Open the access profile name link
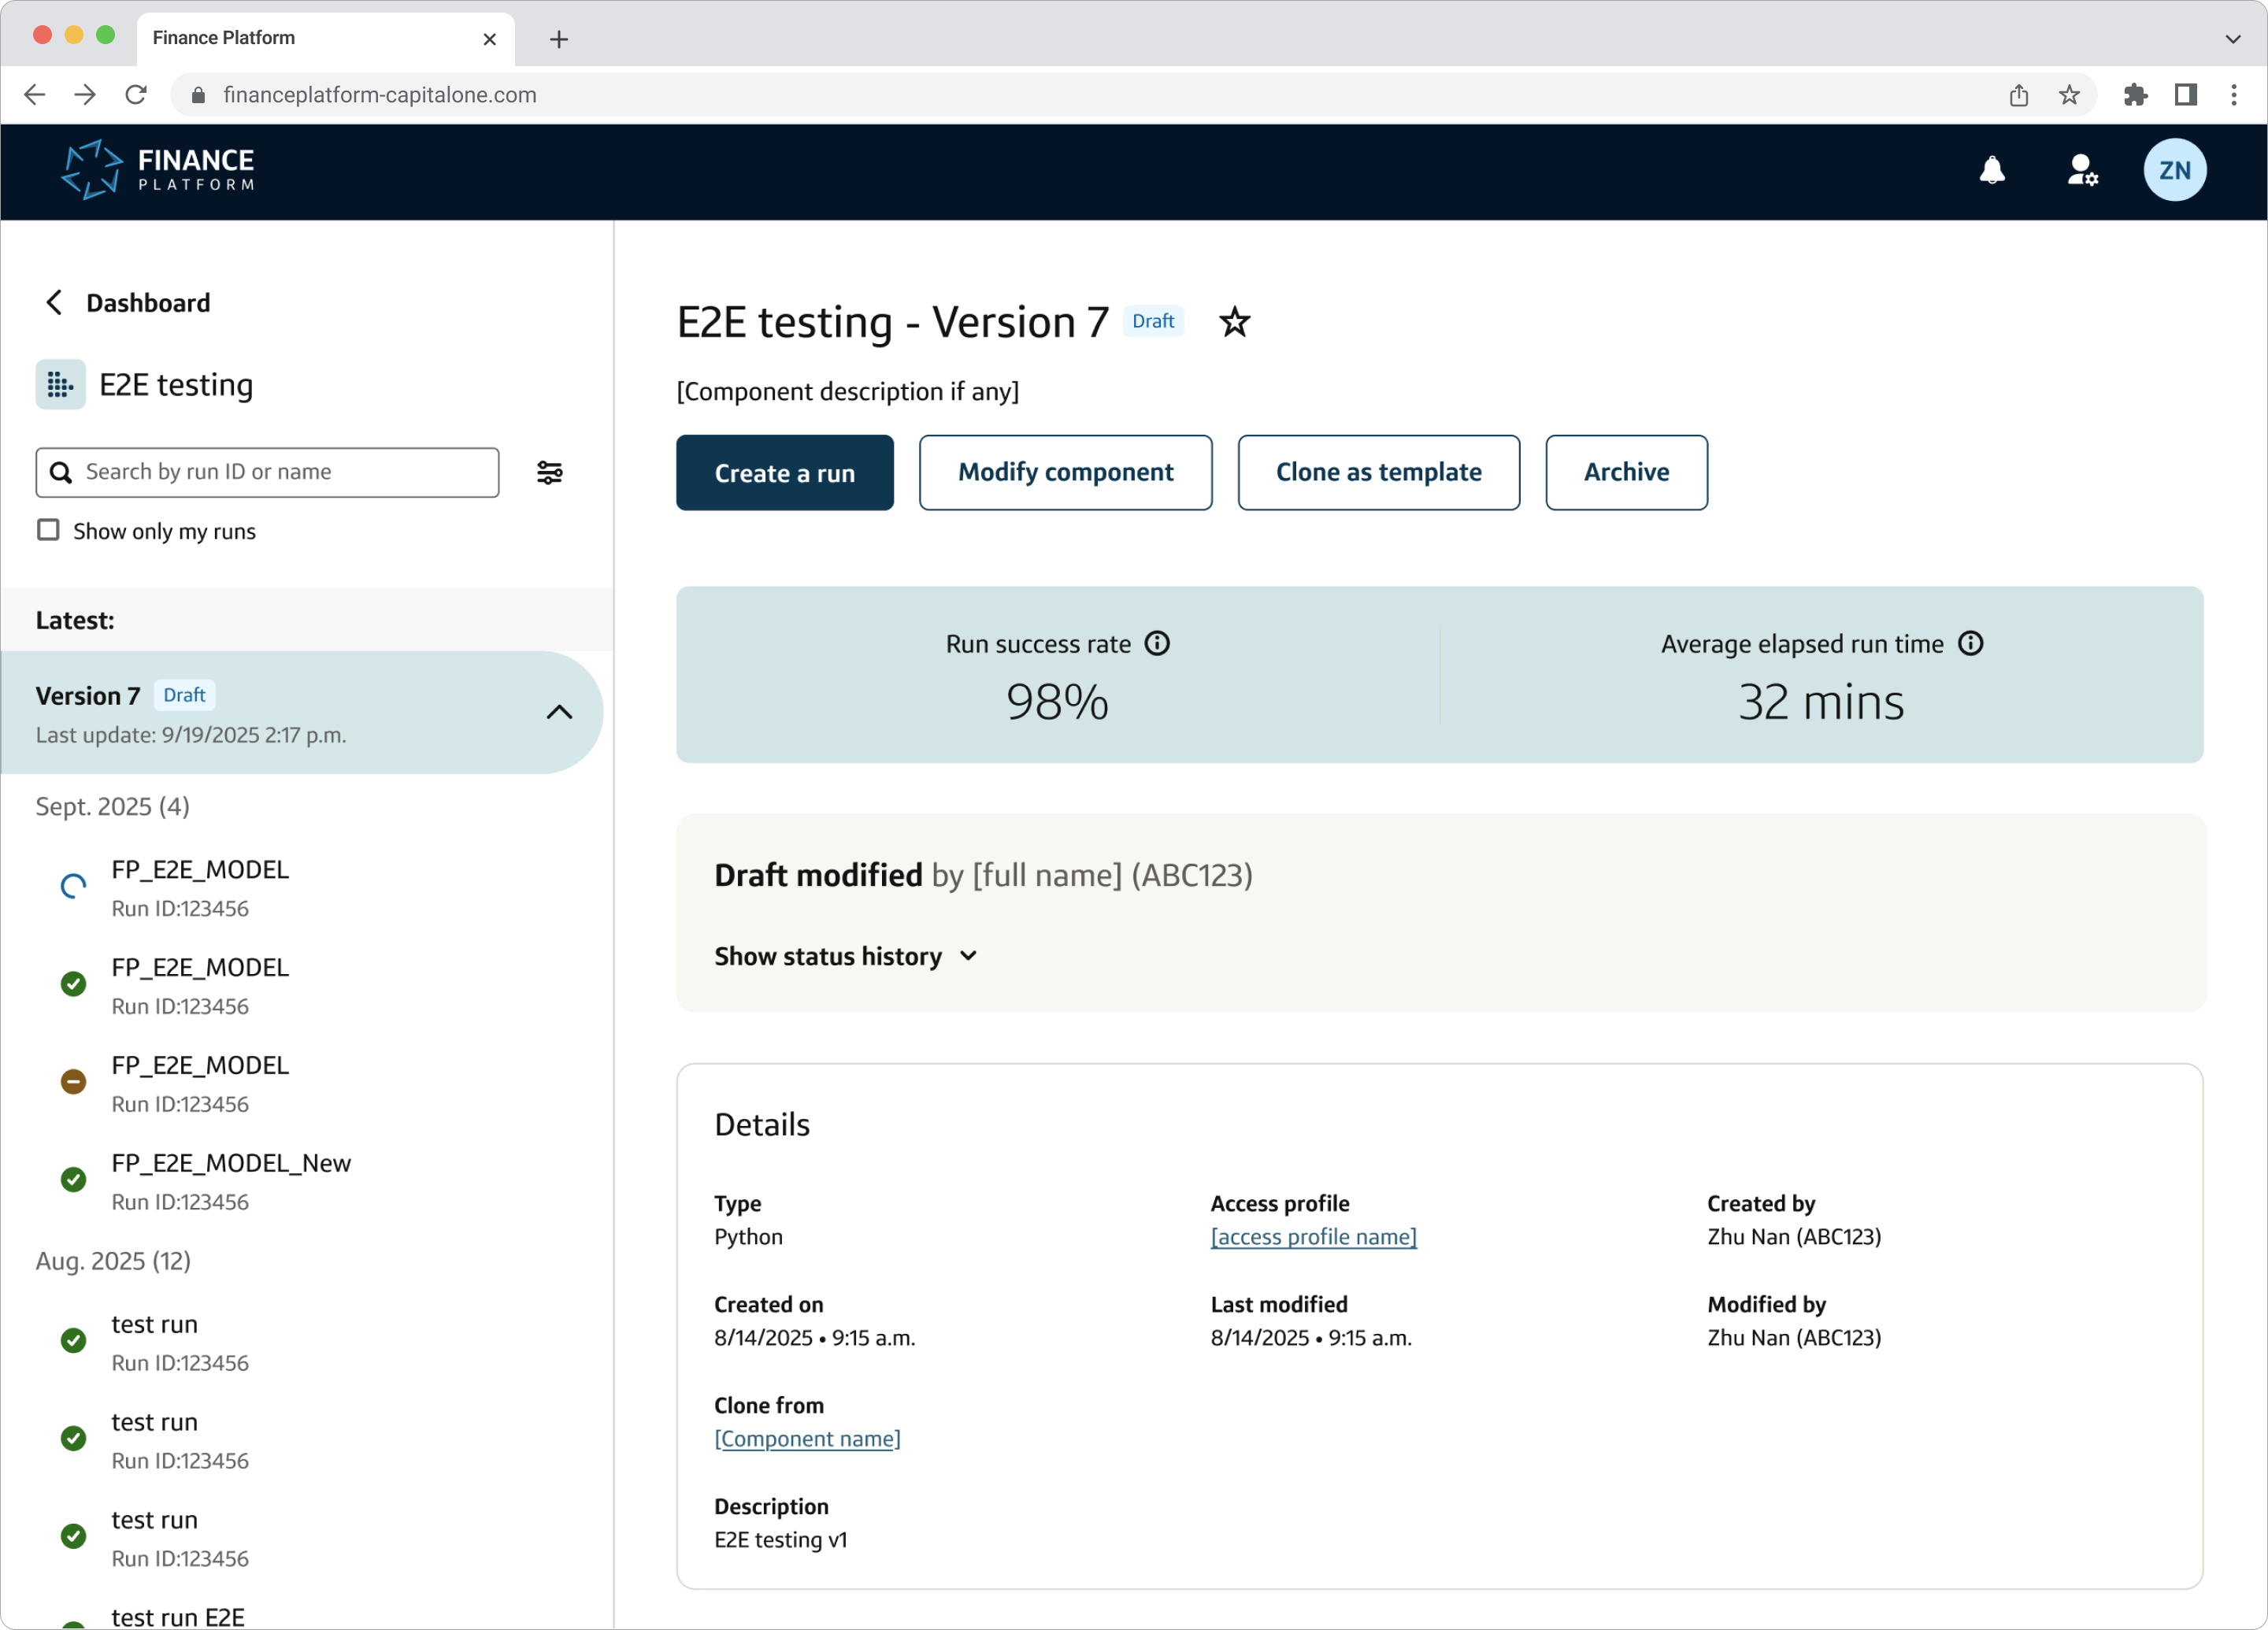 (1313, 1237)
